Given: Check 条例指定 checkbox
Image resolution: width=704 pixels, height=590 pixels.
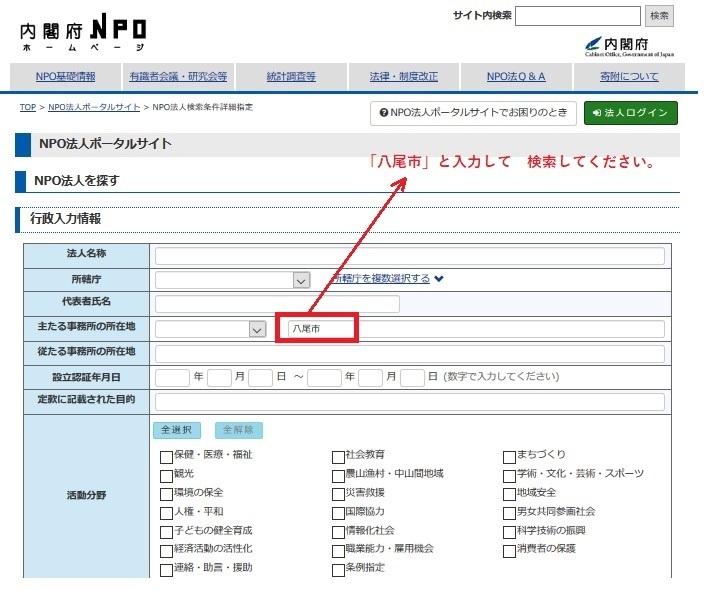Looking at the screenshot, I should point(338,570).
